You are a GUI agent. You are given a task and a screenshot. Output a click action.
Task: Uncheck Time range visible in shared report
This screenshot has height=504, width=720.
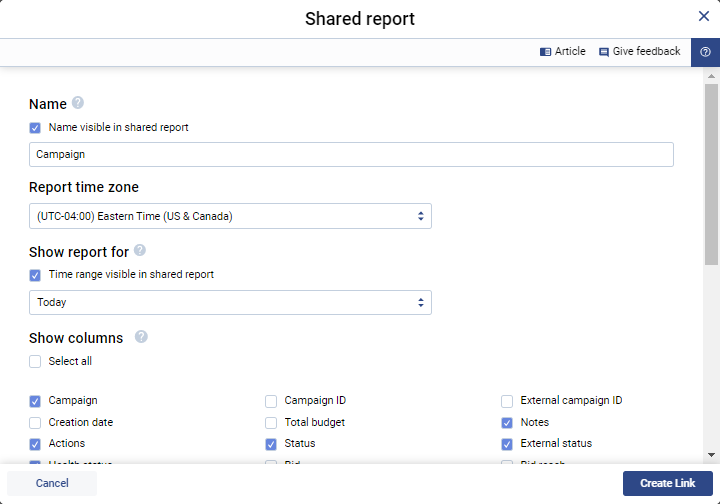tap(35, 275)
